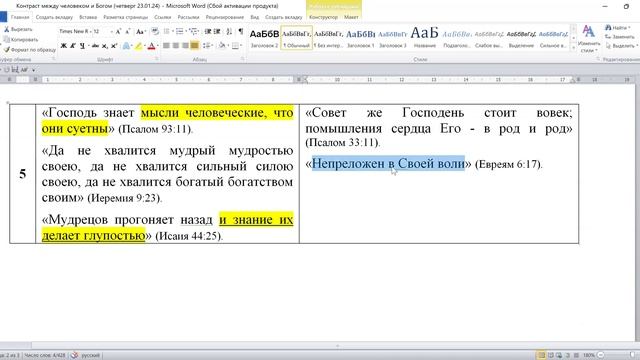
Task: Open the Разметка страницы tab
Action: 125,17
